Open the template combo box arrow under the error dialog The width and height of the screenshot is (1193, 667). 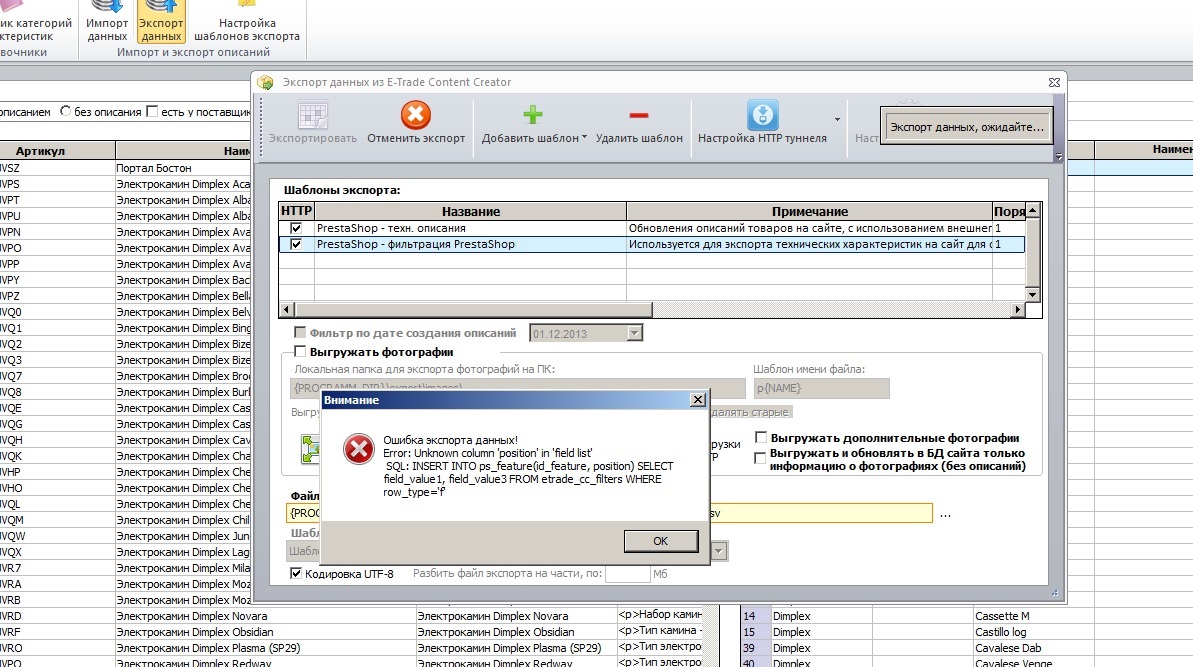(x=719, y=551)
